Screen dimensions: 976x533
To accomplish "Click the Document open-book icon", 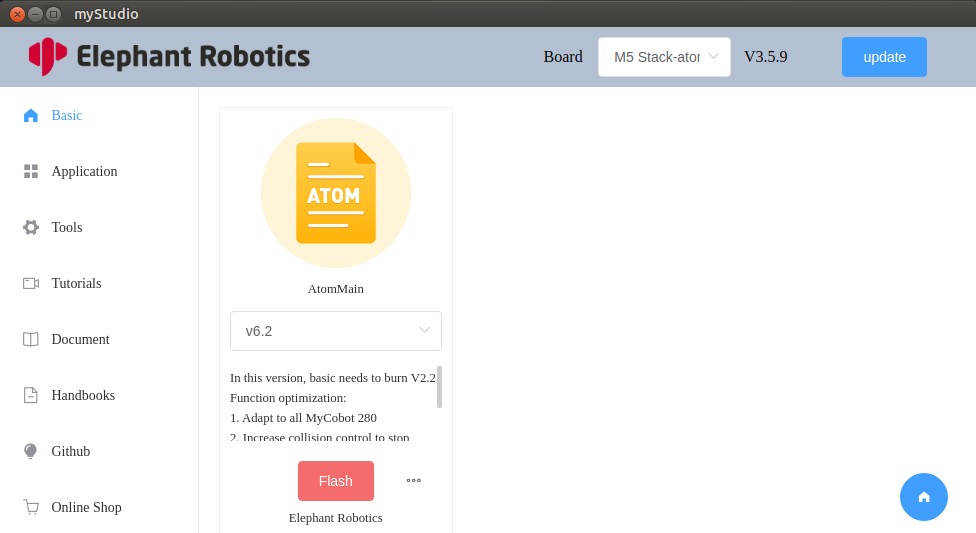I will coord(31,339).
